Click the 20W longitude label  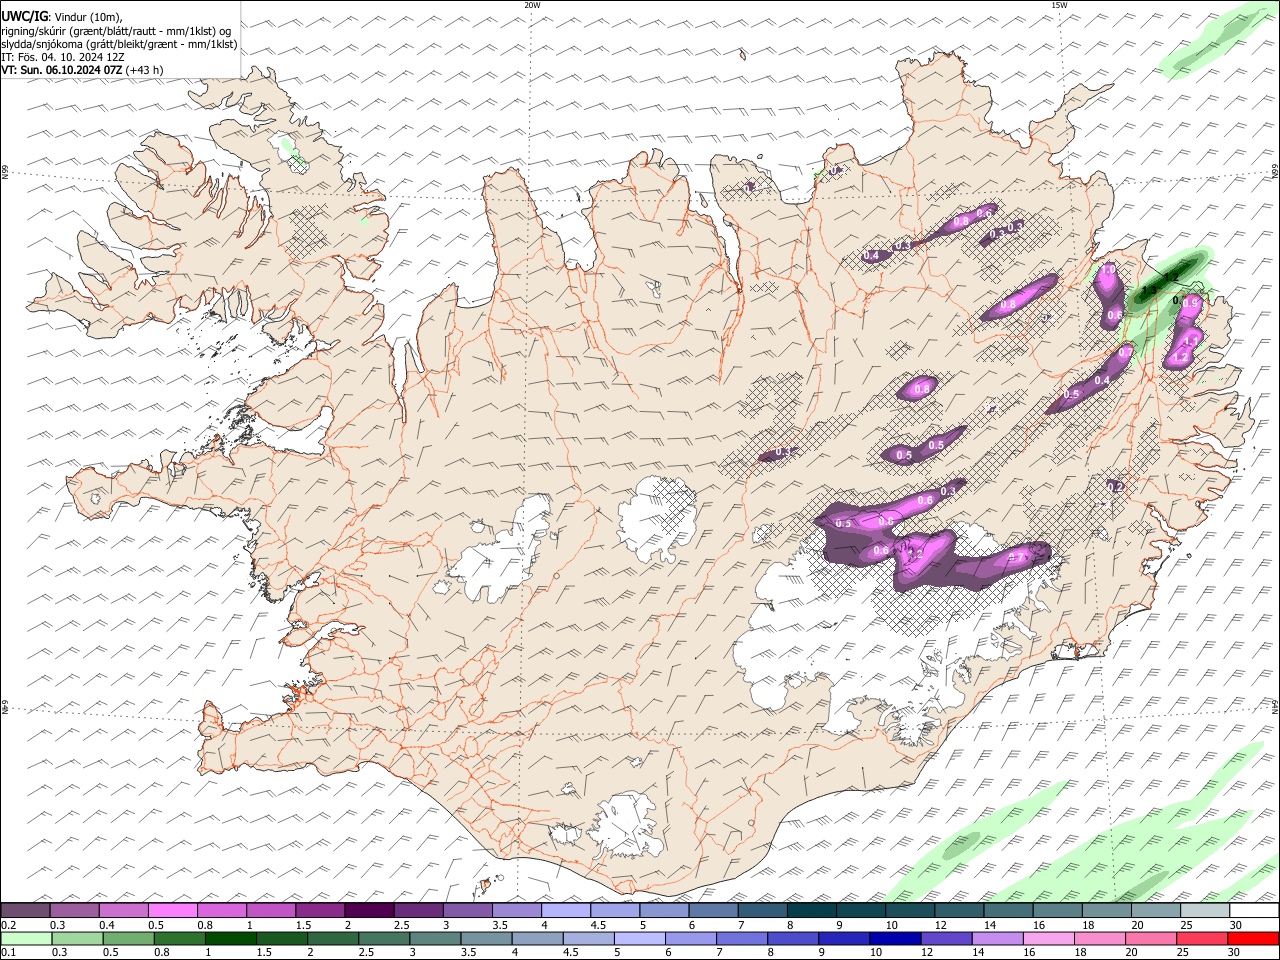[532, 5]
